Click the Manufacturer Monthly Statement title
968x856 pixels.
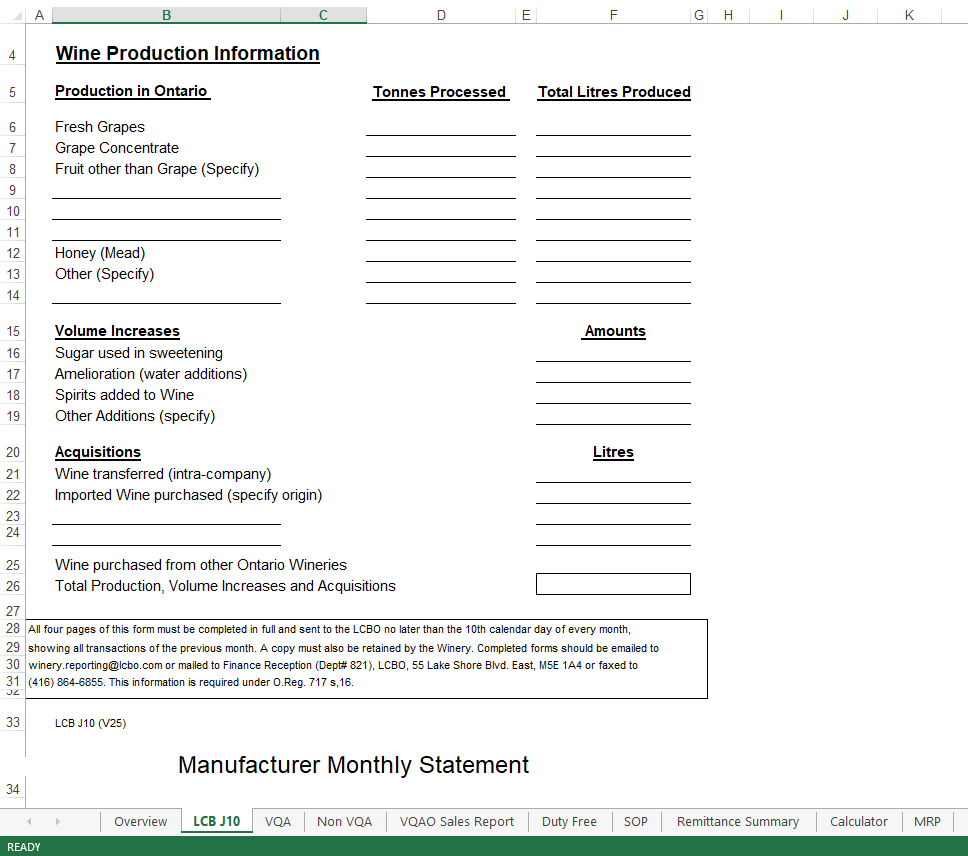pos(353,765)
